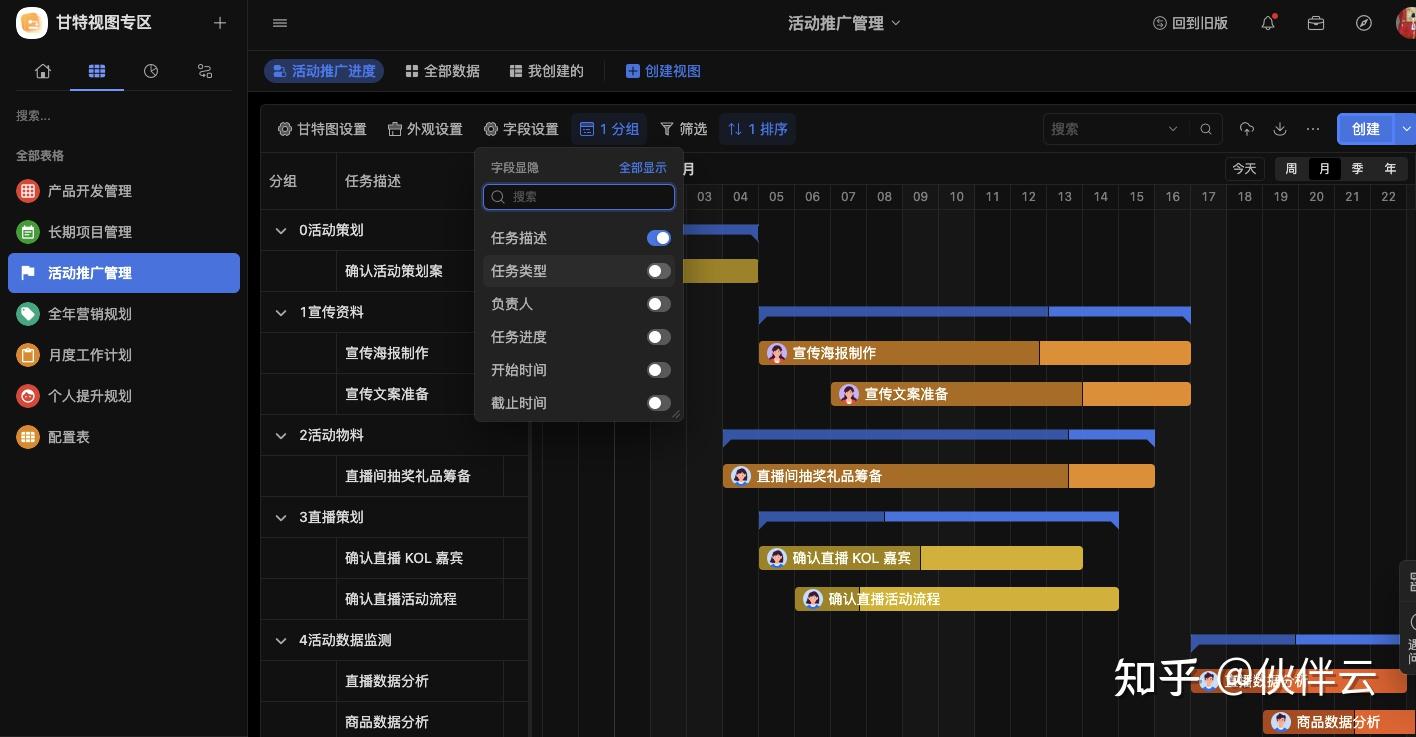
Task: Open notifications bell icon
Action: coord(1268,23)
